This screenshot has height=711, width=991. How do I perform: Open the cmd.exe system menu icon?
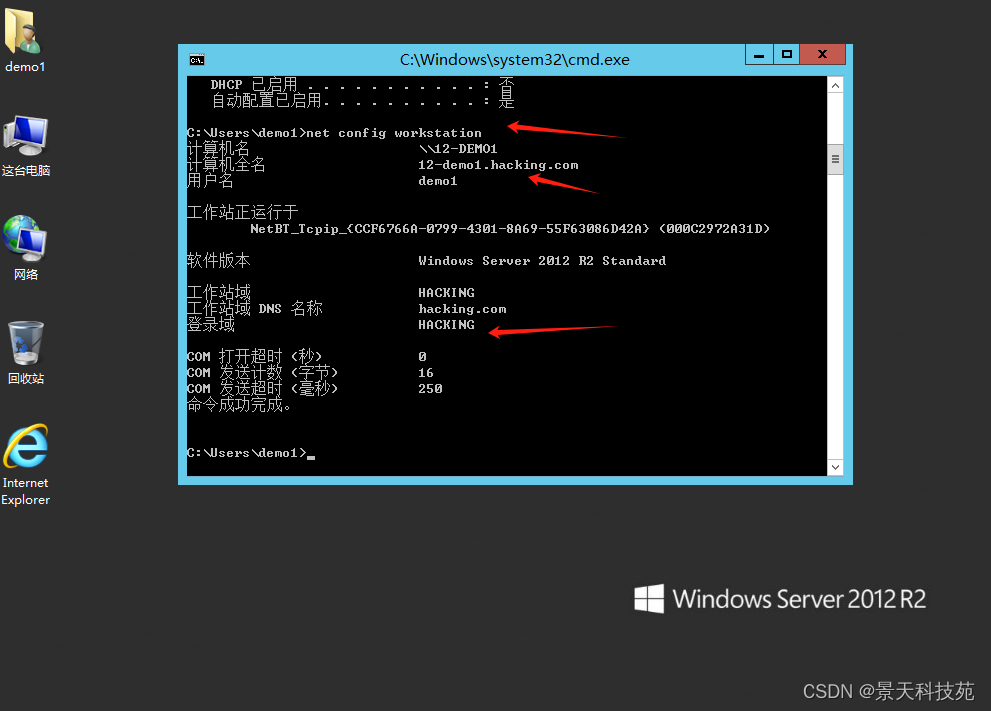tap(197, 60)
